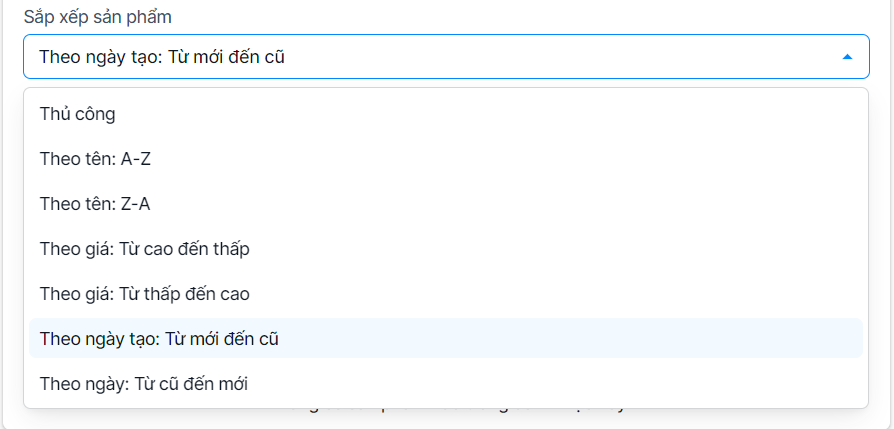Image resolution: width=894 pixels, height=429 pixels.
Task: Click the selected value text in the sort field
Action: point(162,57)
